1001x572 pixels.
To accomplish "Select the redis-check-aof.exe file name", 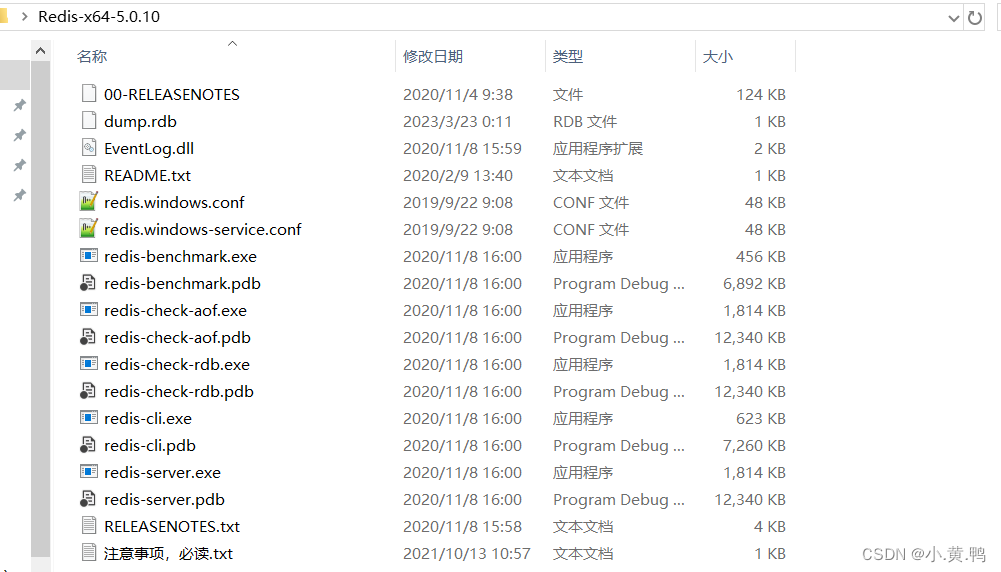I will [175, 310].
